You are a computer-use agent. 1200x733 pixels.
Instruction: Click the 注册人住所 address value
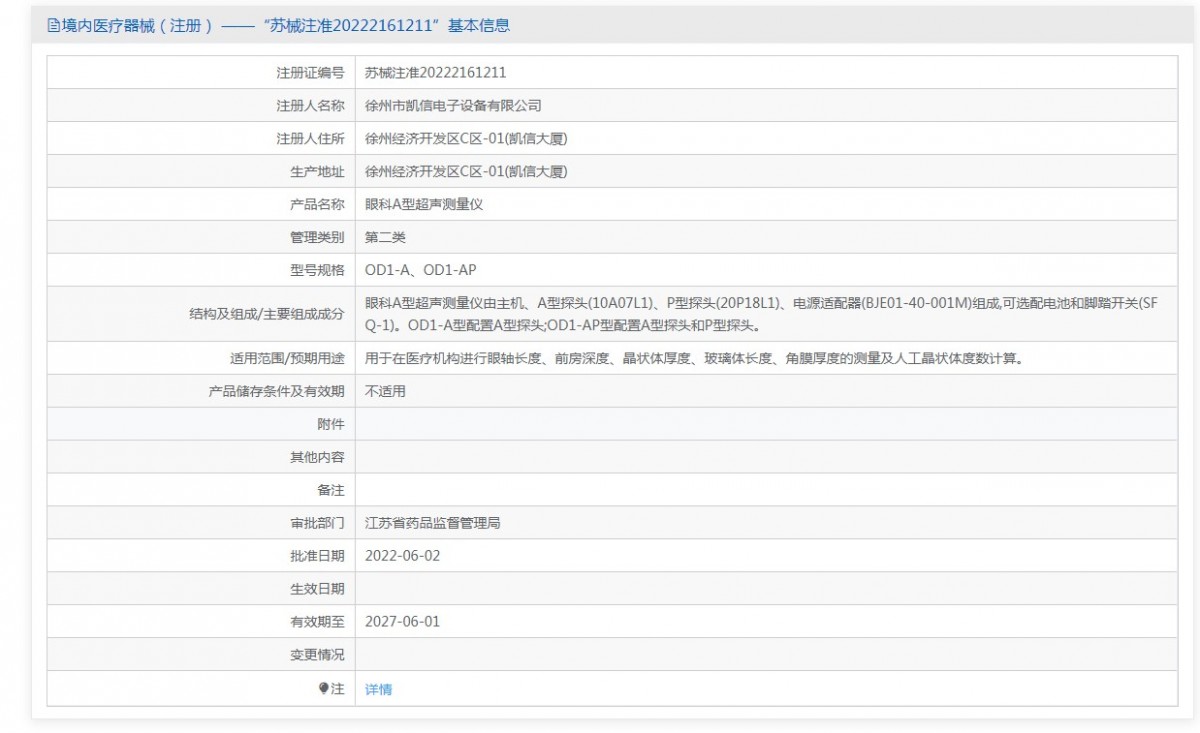pos(466,138)
